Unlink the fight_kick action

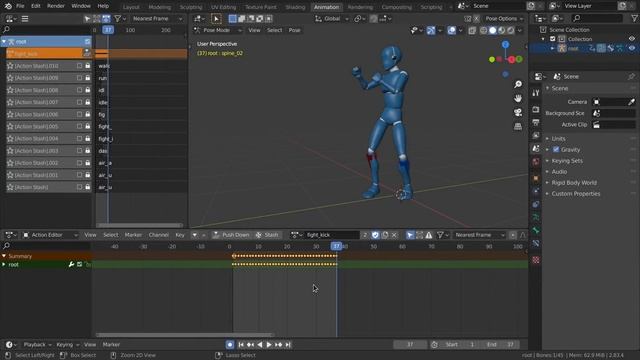tap(394, 235)
